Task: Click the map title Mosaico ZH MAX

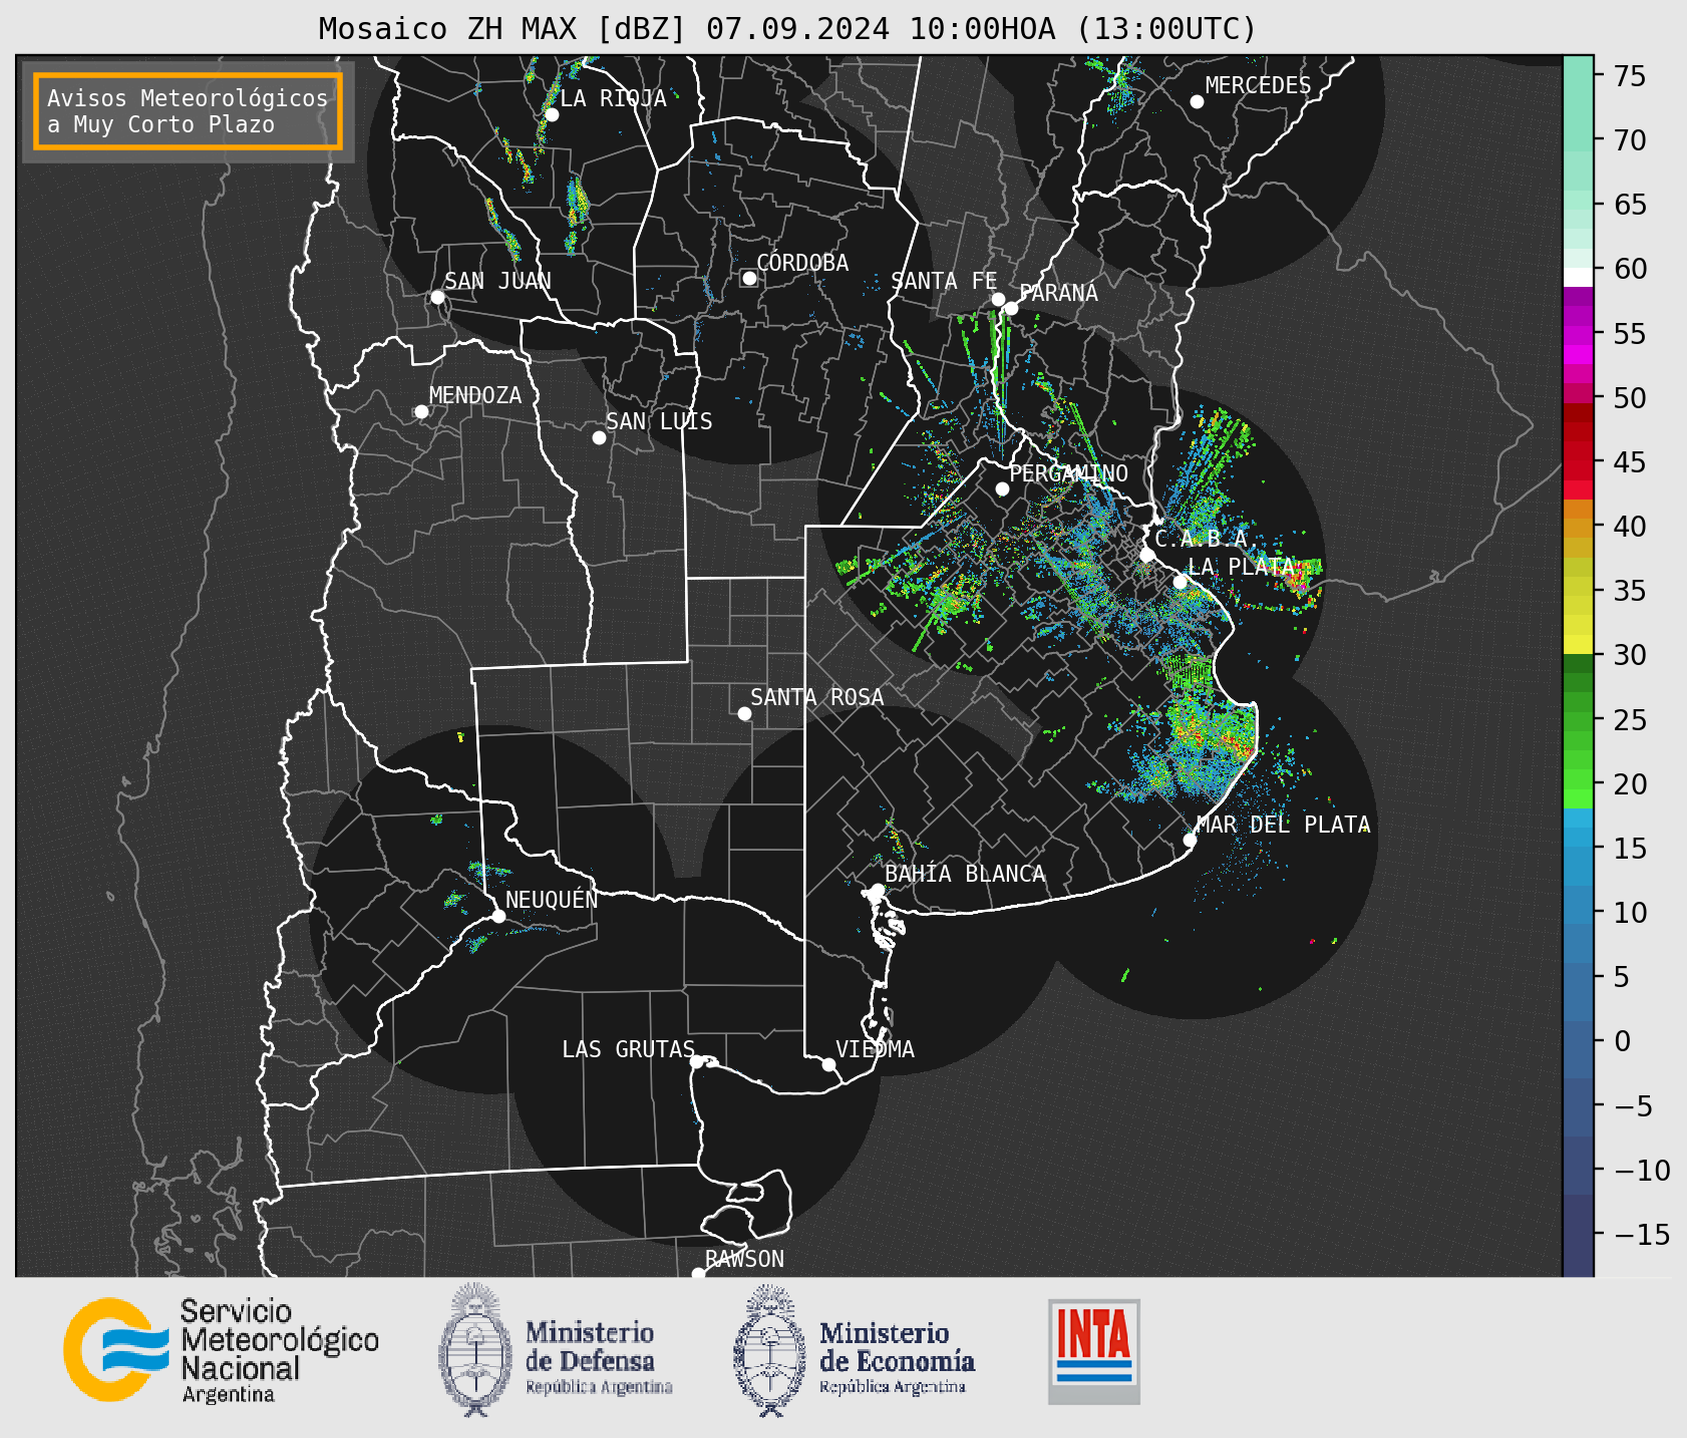Action: pyautogui.click(x=788, y=29)
